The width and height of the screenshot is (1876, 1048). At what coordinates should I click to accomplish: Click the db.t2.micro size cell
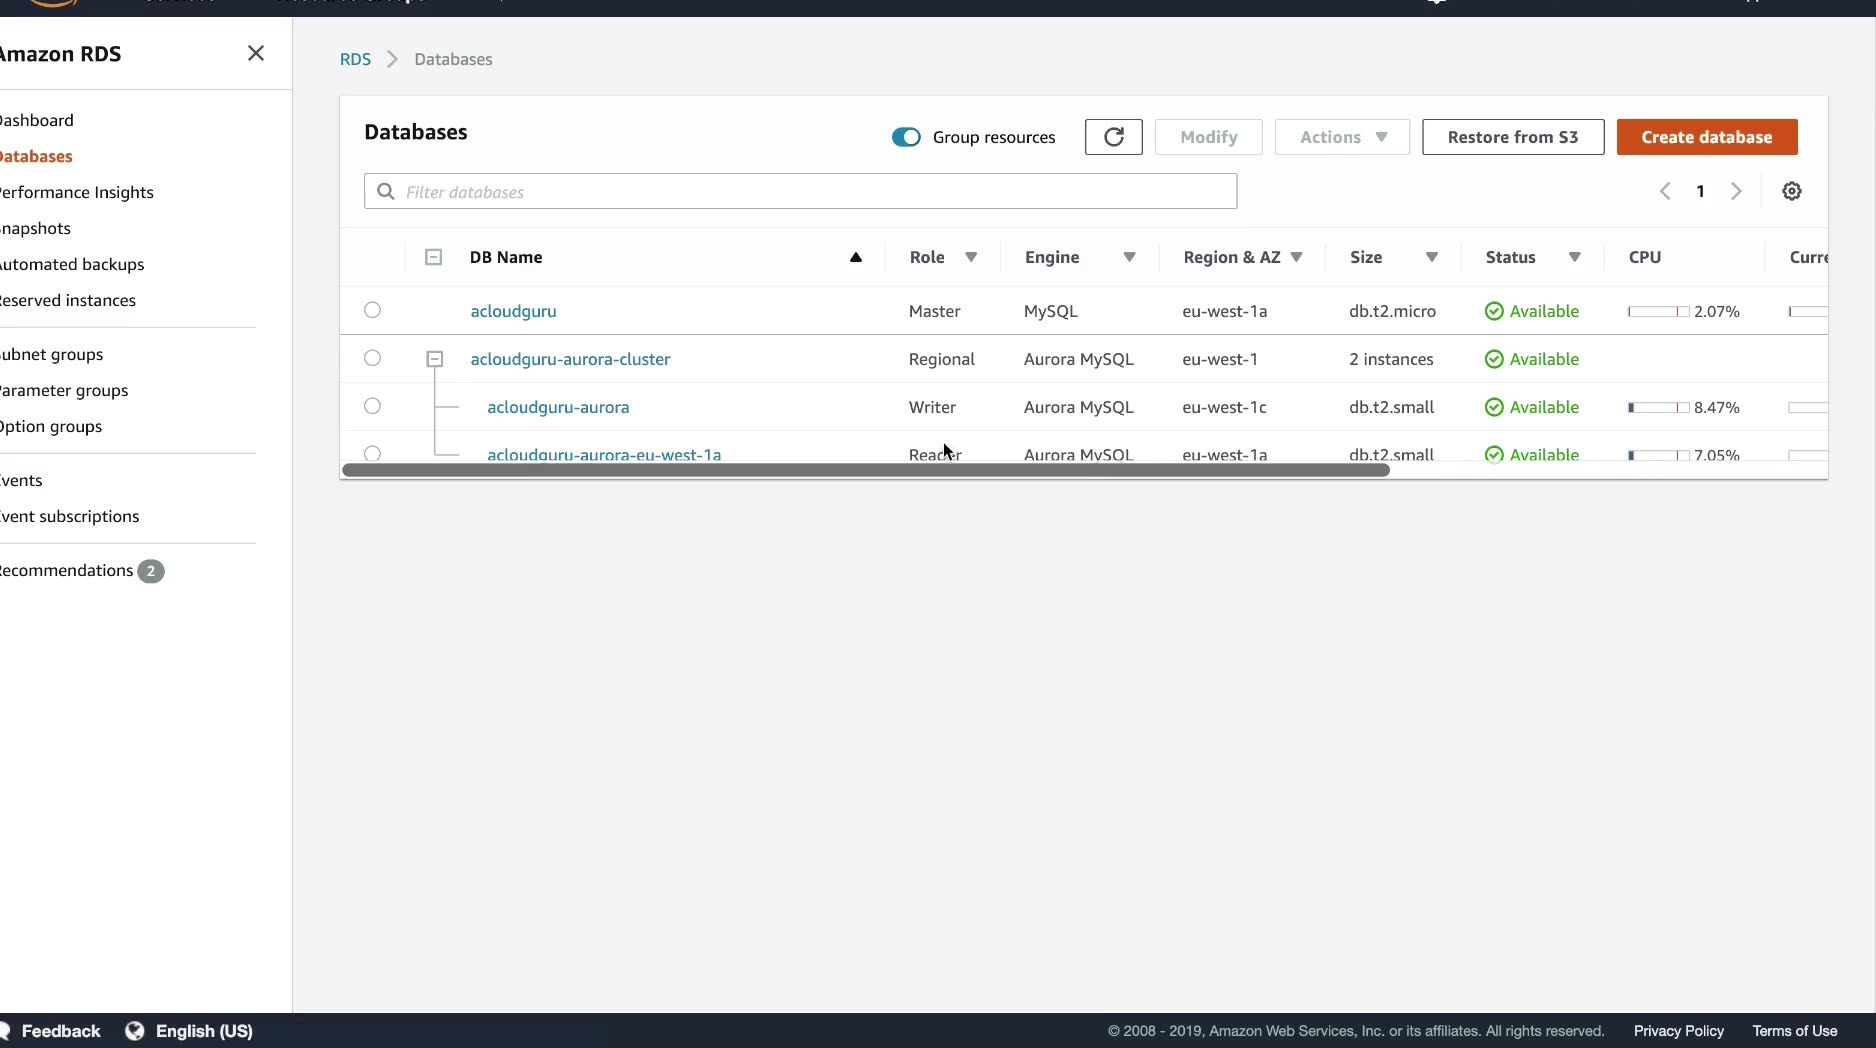click(x=1392, y=311)
